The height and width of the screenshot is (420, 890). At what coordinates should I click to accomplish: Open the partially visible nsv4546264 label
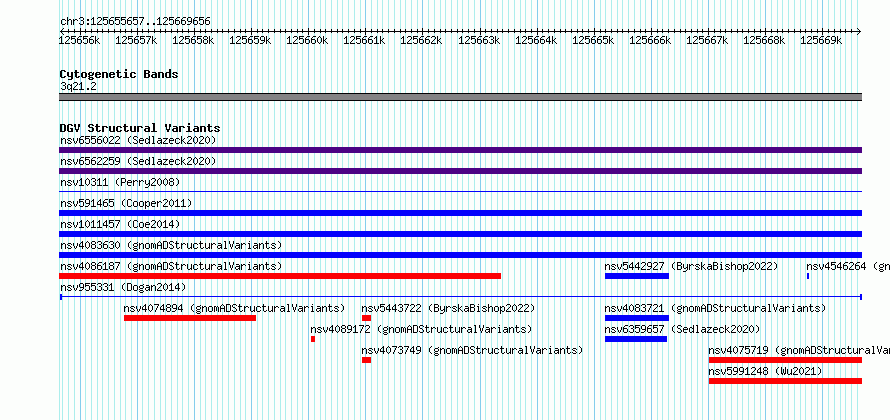point(847,266)
